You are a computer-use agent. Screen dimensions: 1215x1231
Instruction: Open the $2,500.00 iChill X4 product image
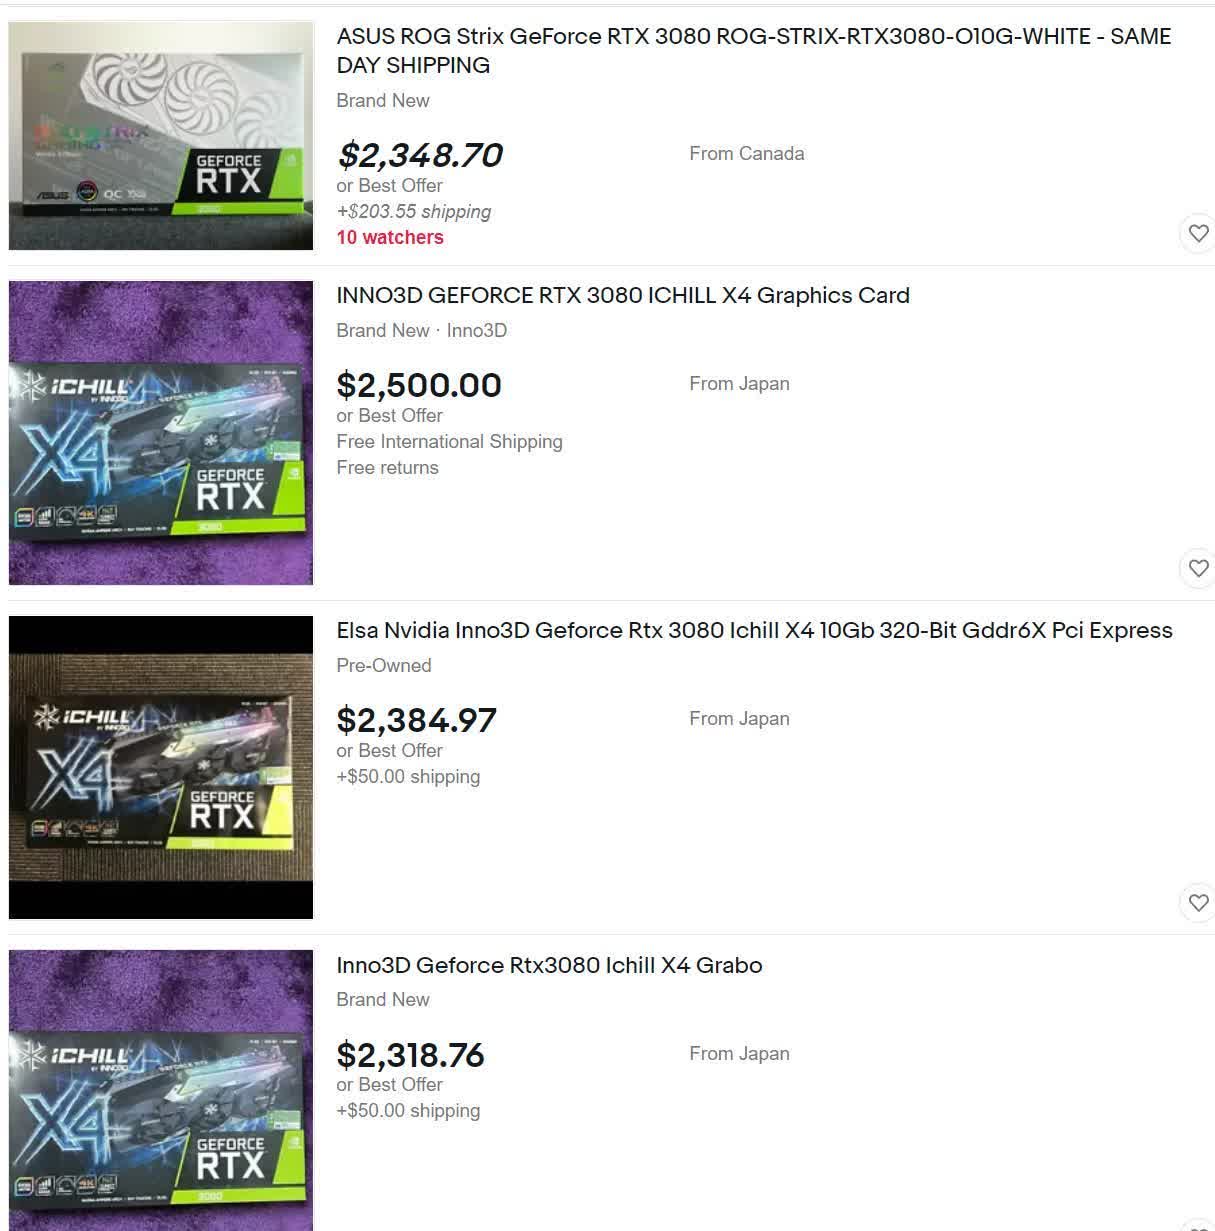point(161,433)
